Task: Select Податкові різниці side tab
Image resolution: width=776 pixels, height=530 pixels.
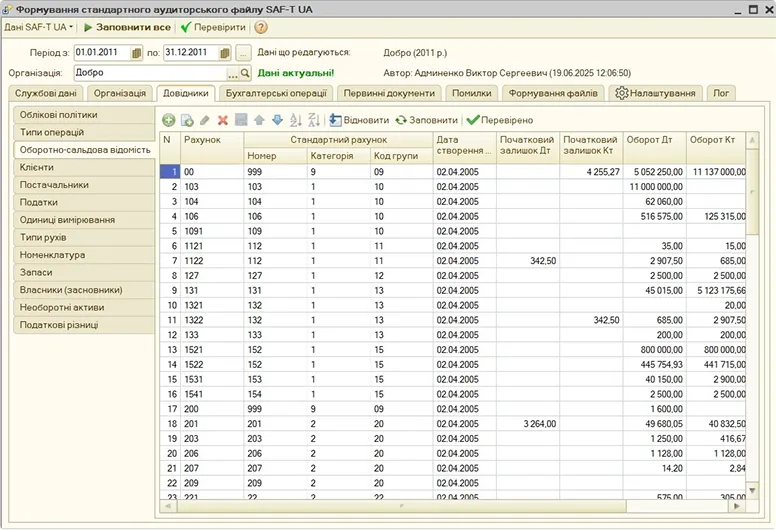Action: (84, 325)
